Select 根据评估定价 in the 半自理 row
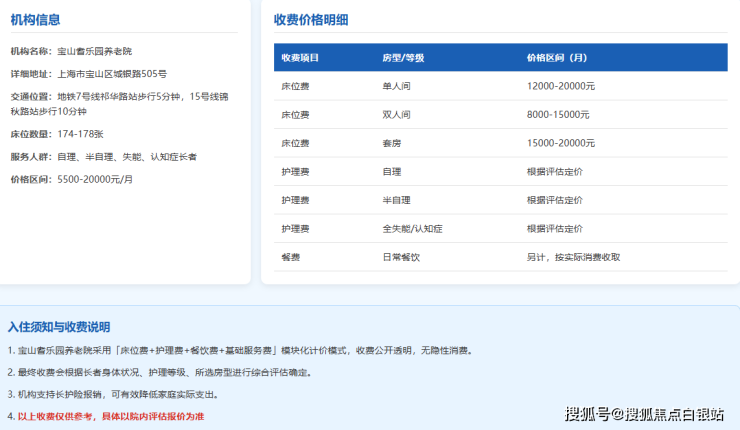The image size is (740, 430). pos(555,200)
